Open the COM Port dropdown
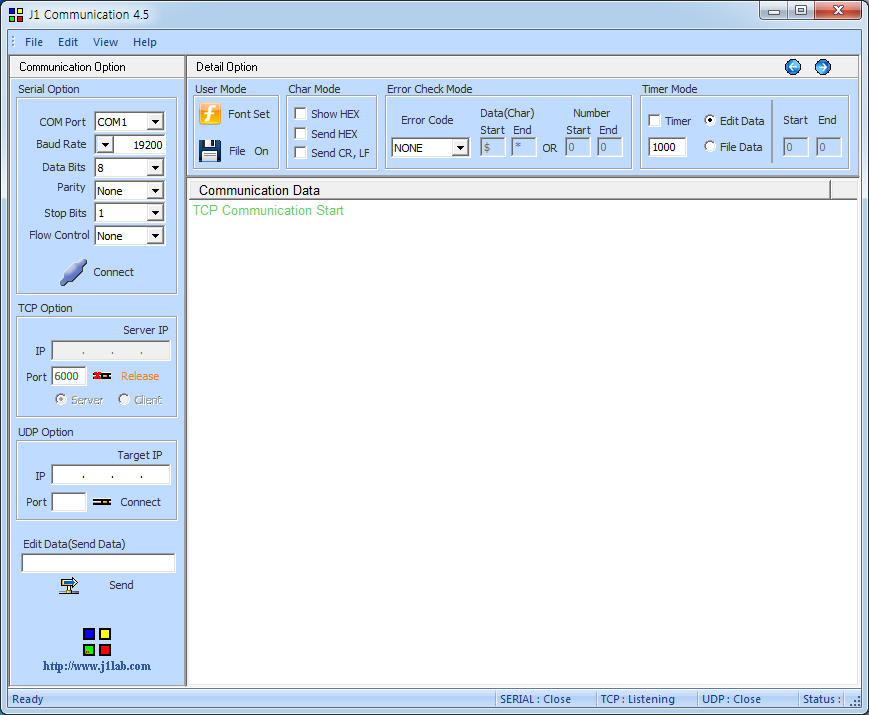Image resolution: width=869 pixels, height=715 pixels. click(x=156, y=121)
